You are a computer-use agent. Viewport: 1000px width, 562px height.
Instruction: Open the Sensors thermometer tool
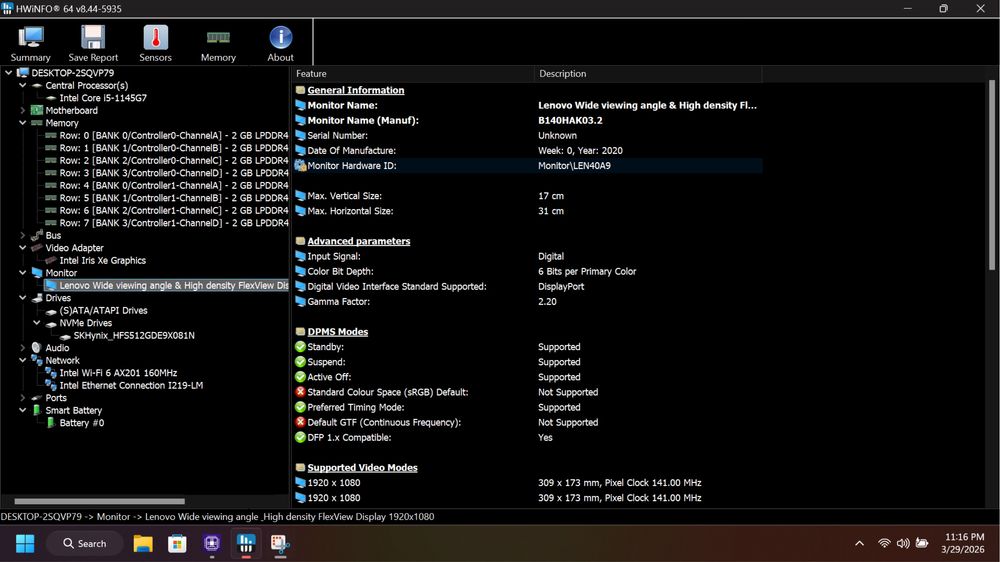(x=156, y=43)
